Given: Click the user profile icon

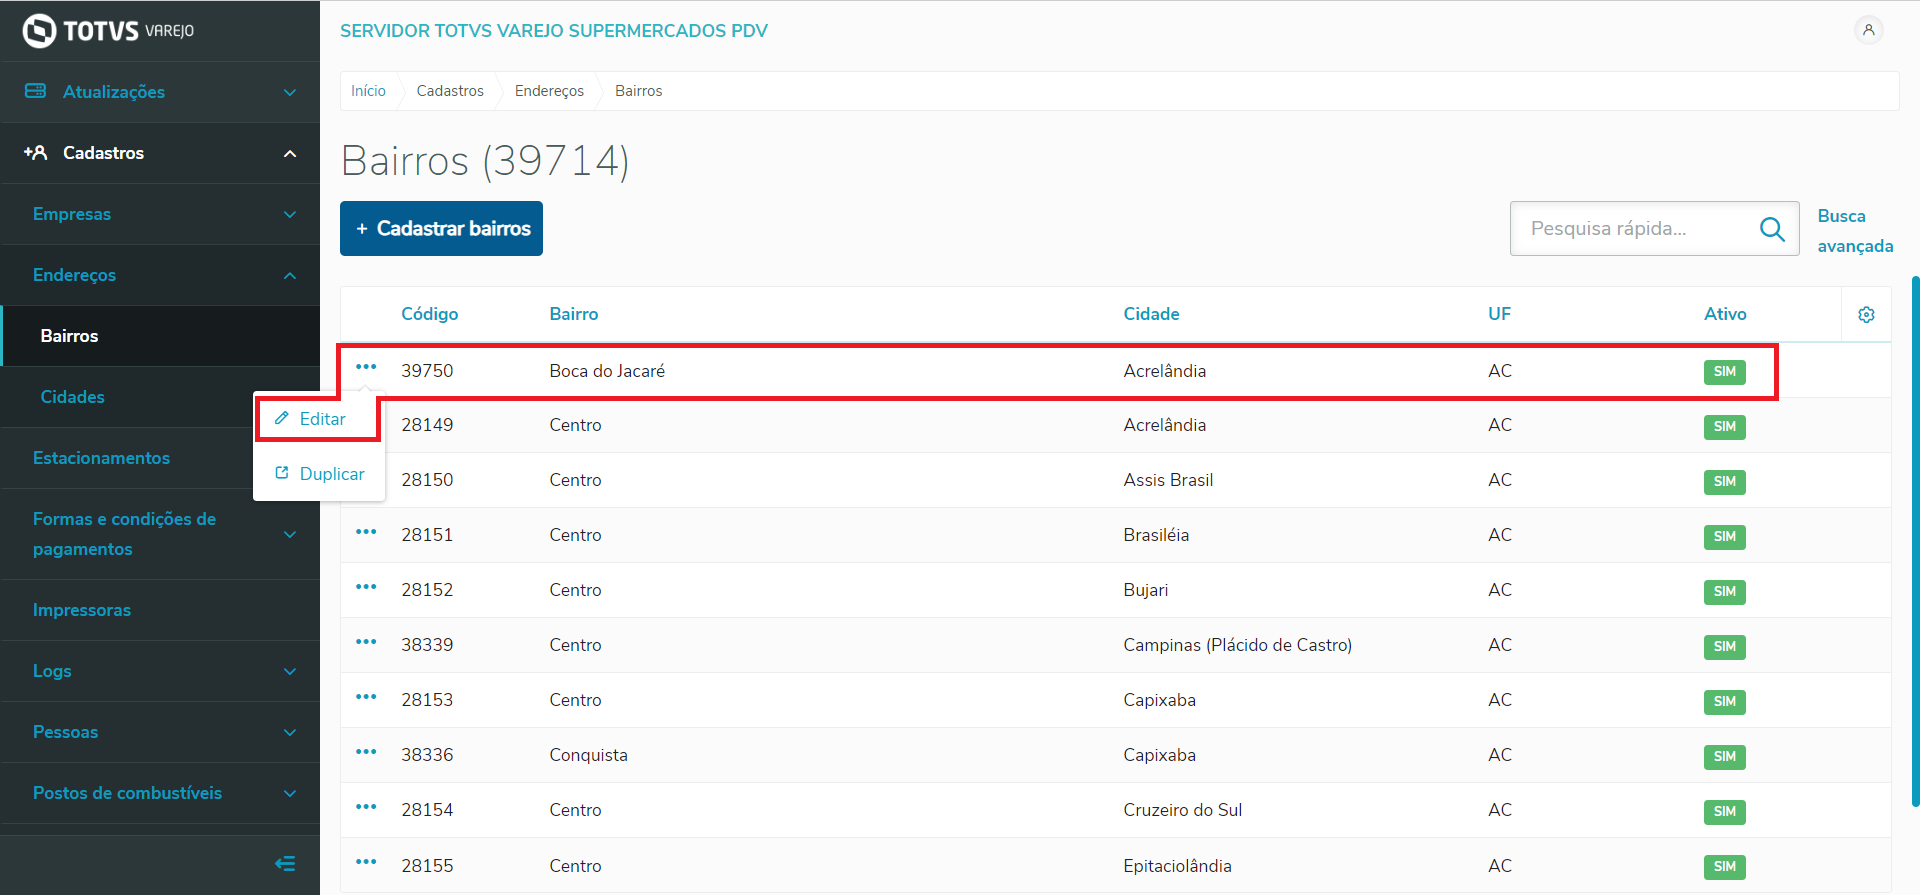Looking at the screenshot, I should click(1868, 30).
